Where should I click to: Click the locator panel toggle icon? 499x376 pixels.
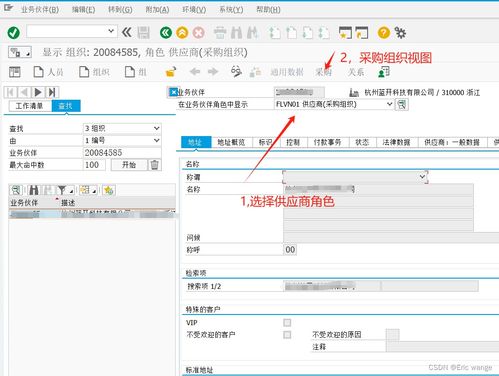pos(15,72)
